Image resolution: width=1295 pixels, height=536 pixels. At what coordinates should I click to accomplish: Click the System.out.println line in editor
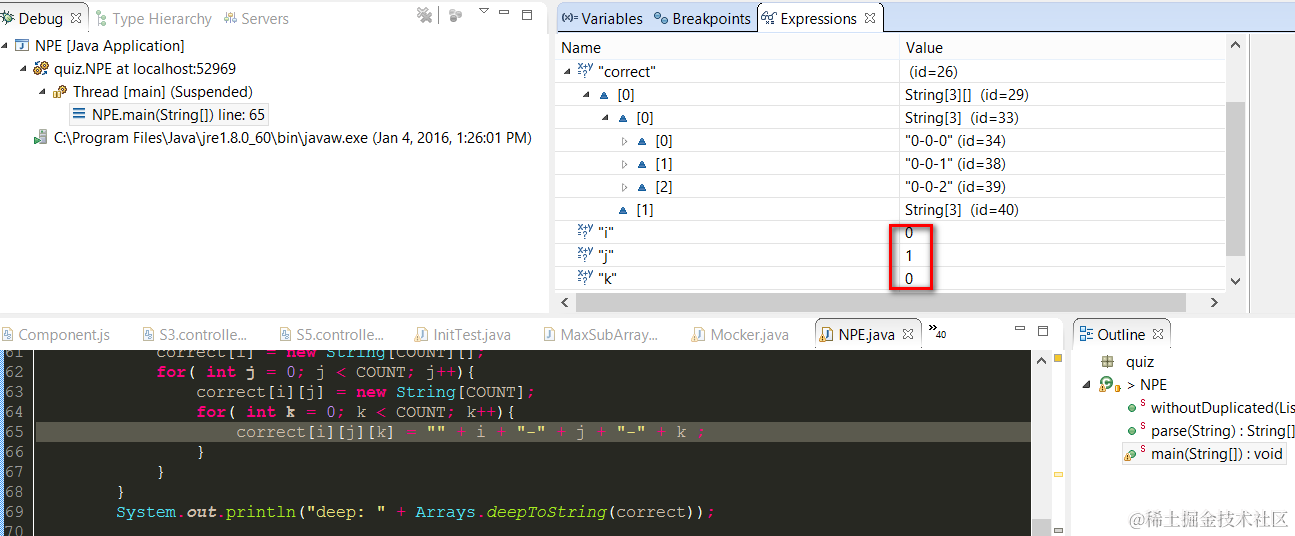415,512
